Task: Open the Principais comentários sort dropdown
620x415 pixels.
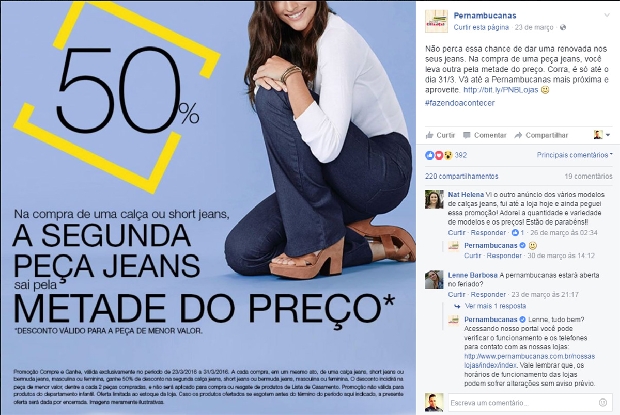Action: click(x=574, y=155)
